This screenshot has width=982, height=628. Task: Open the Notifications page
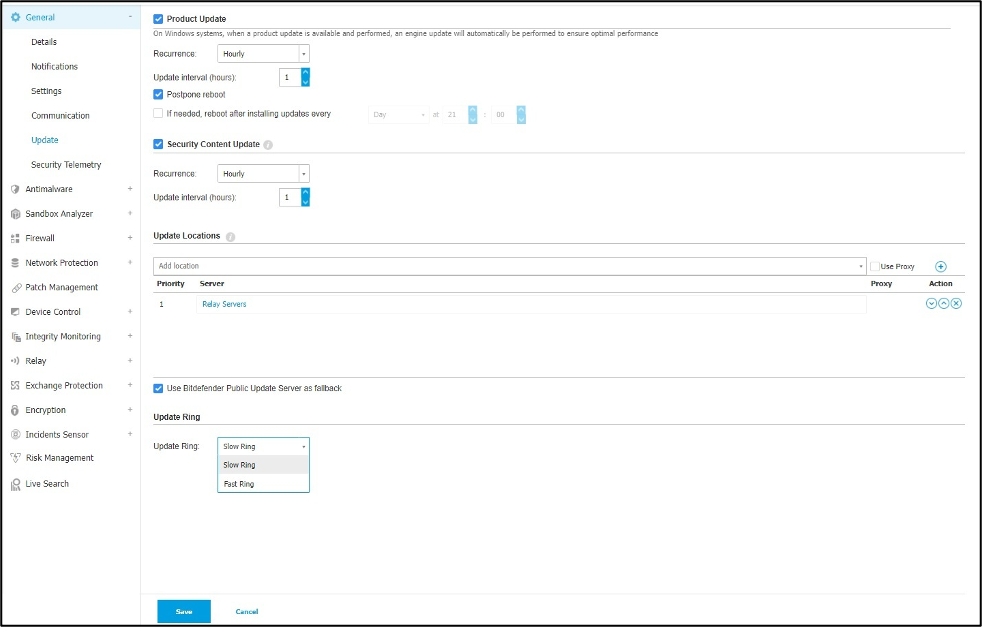point(54,67)
